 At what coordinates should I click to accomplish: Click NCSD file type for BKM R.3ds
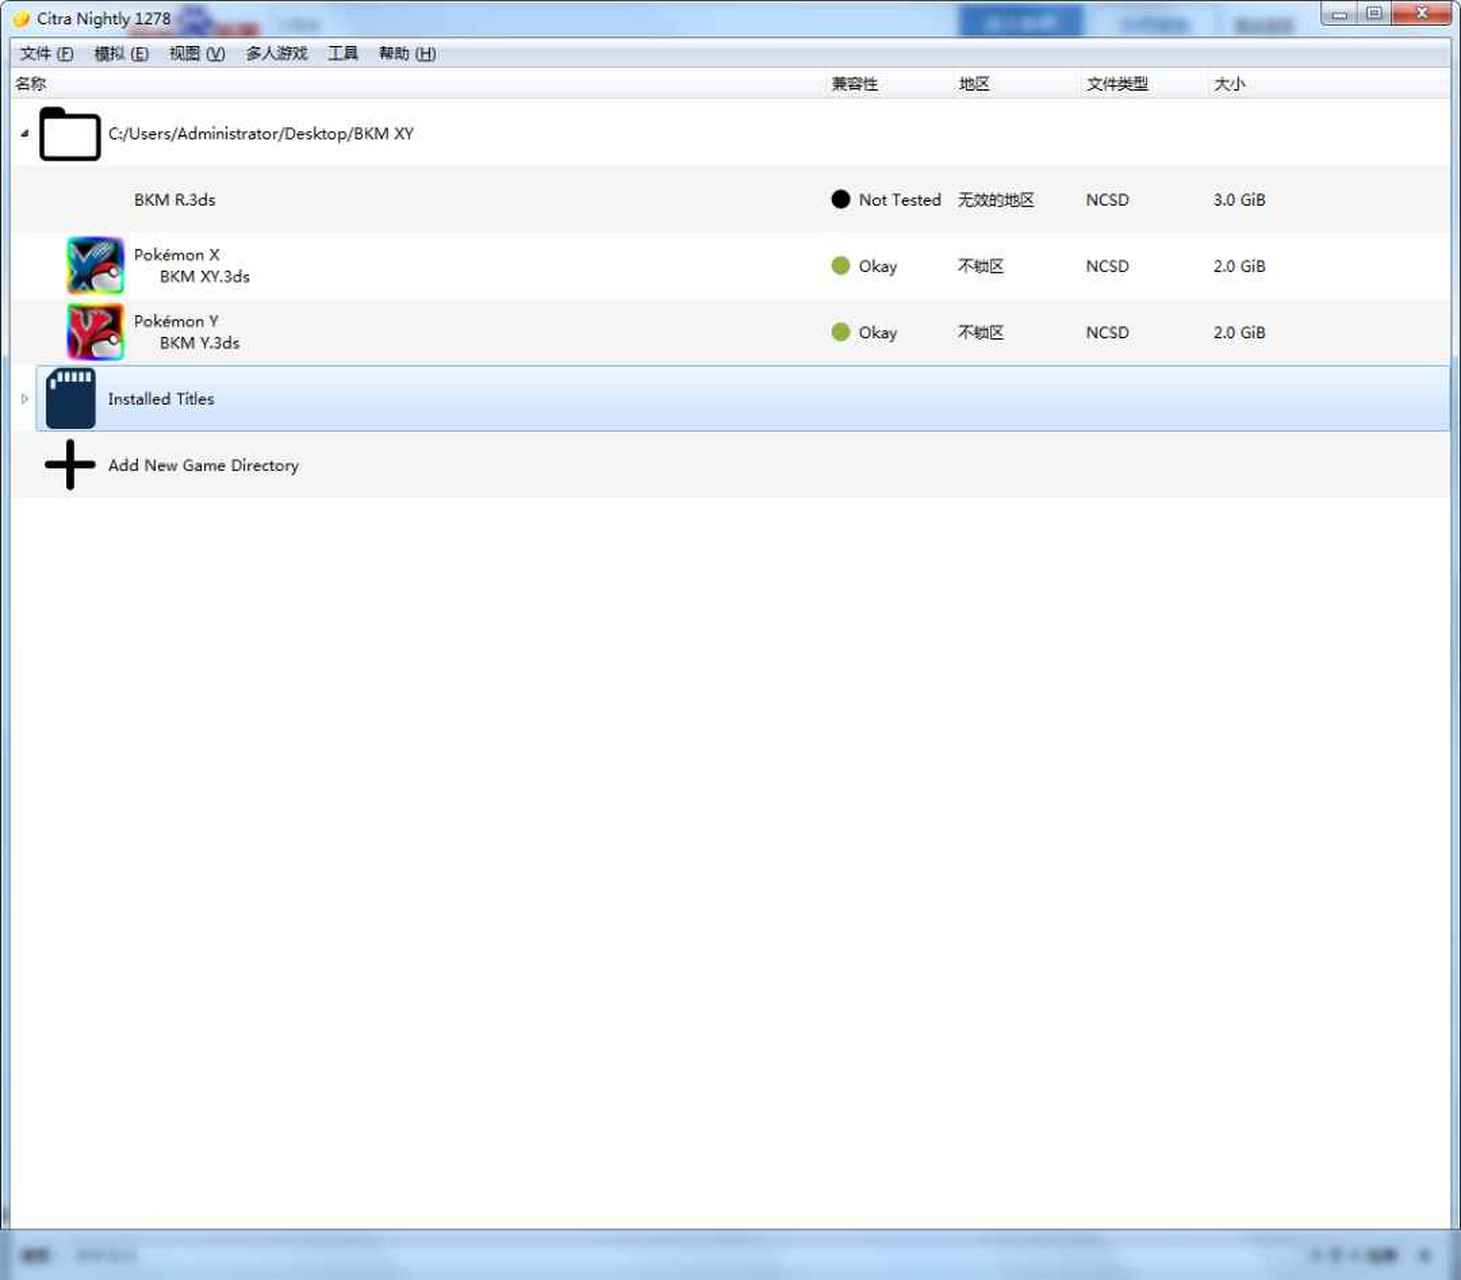tap(1107, 199)
